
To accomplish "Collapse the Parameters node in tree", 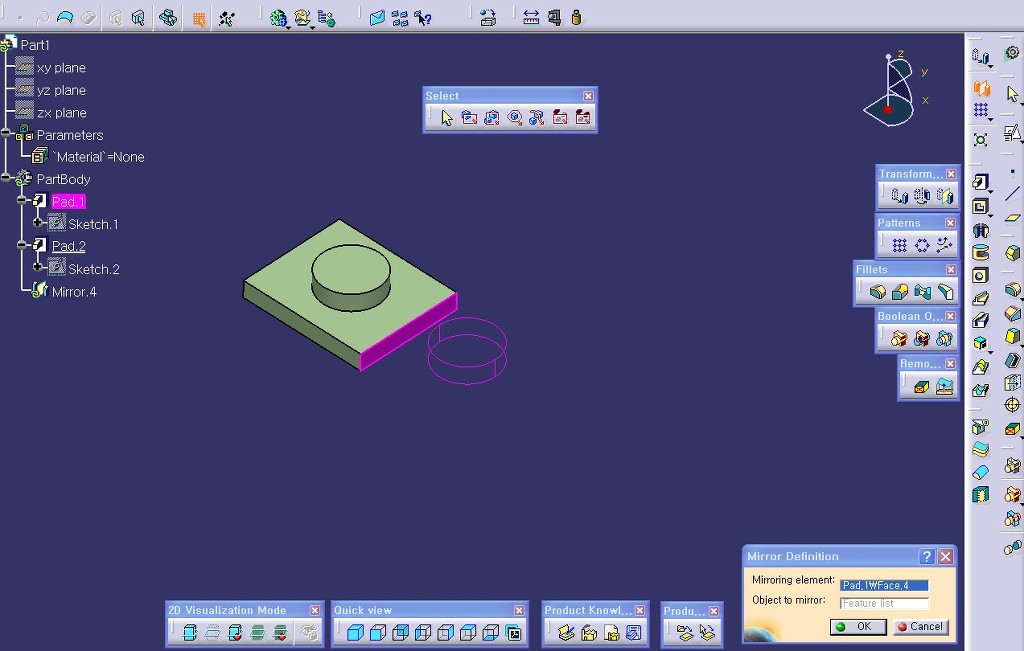I will 6,134.
